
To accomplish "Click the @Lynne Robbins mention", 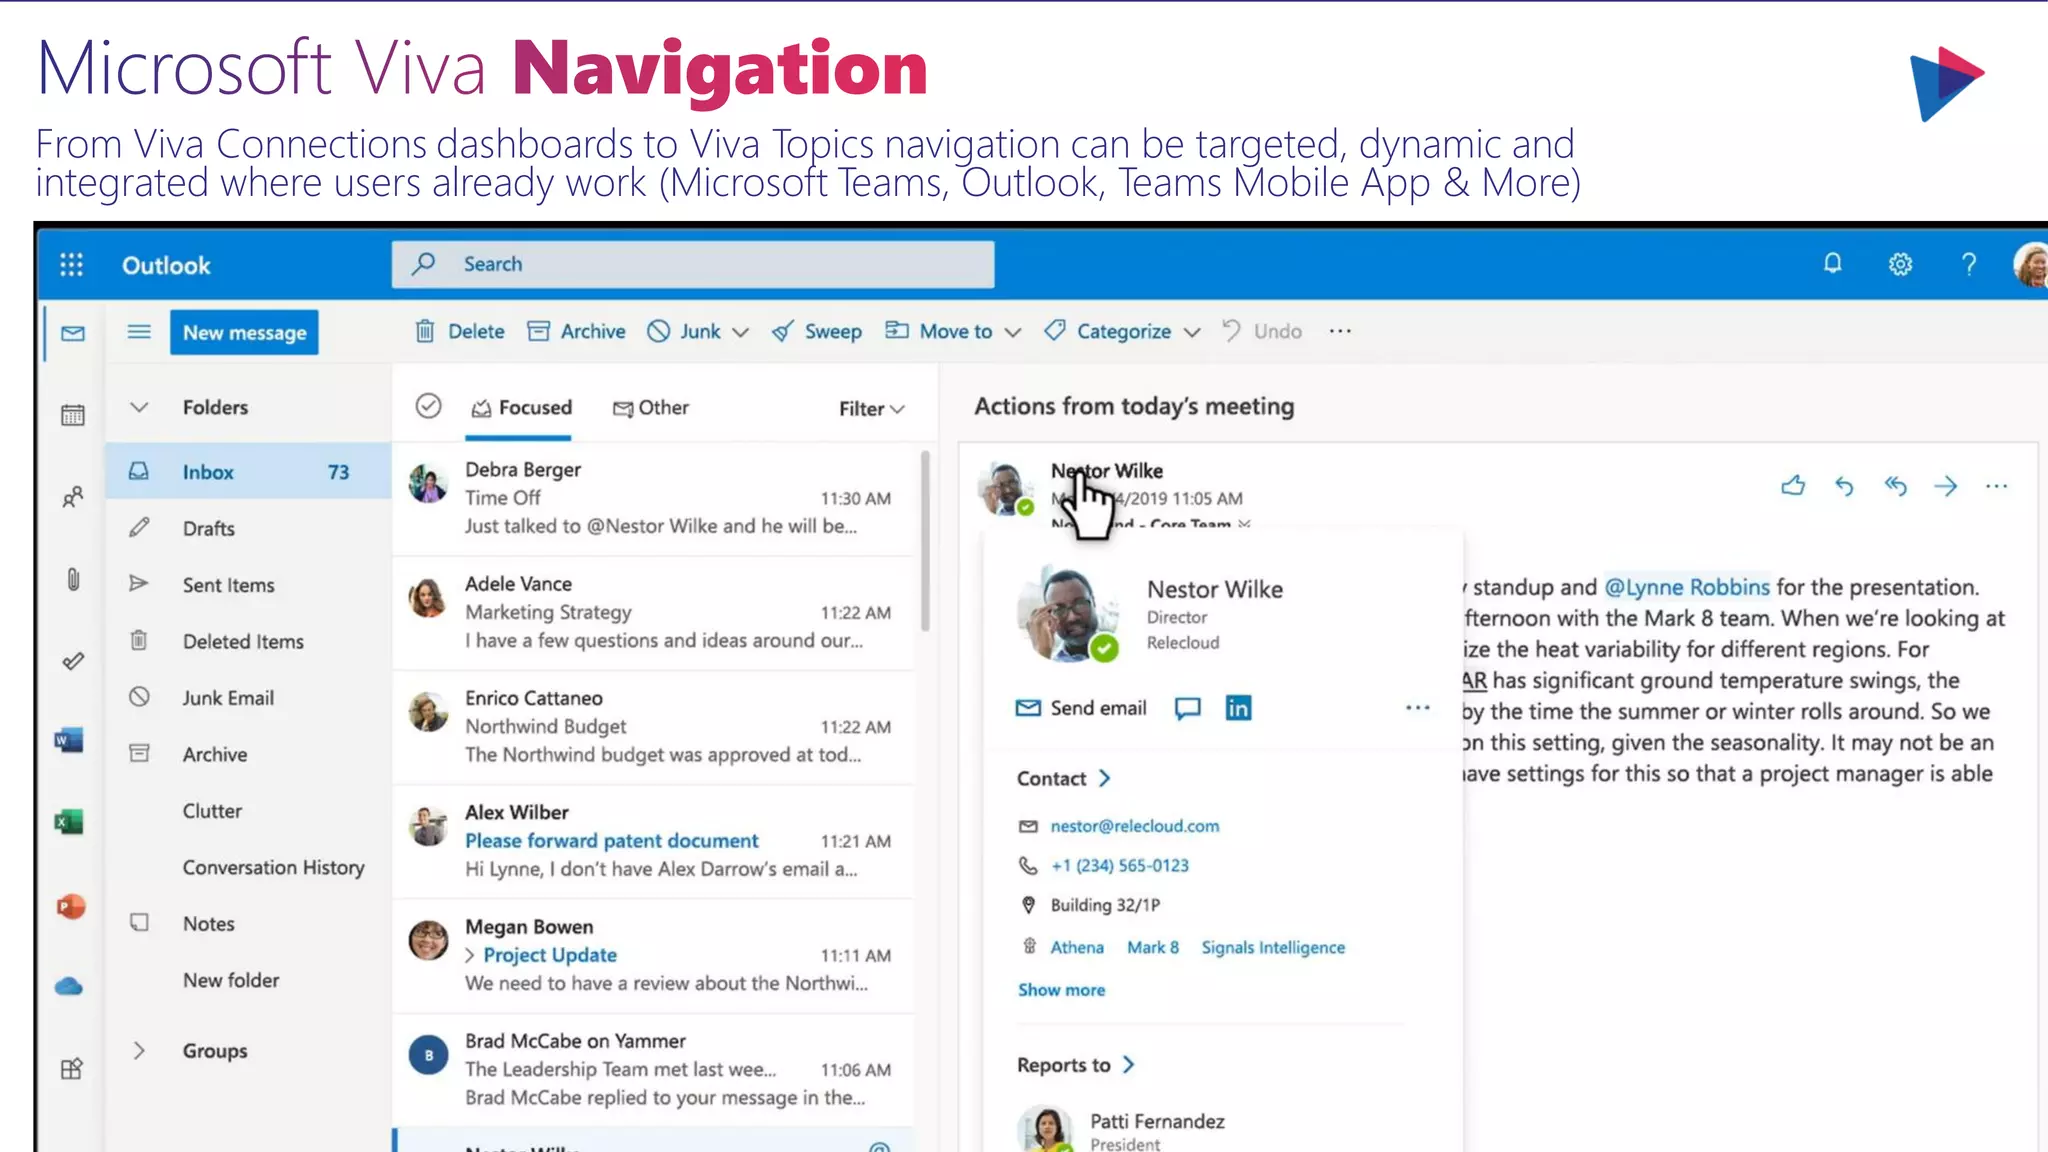I will 1687,587.
